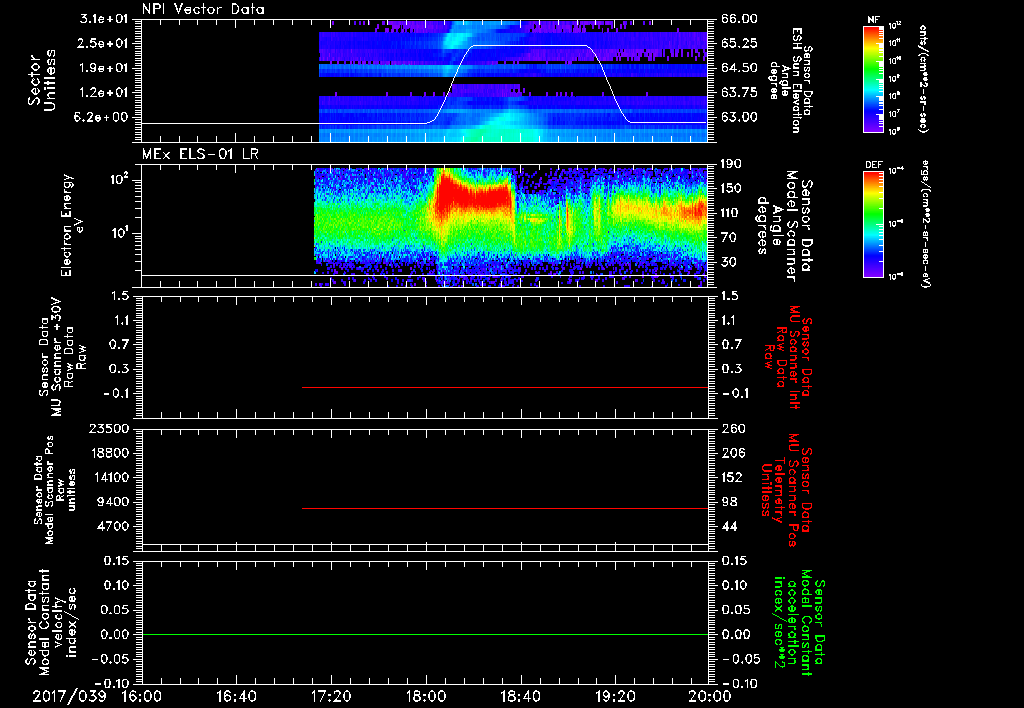
Task: Click the NF color scale bar
Action: (x=873, y=78)
